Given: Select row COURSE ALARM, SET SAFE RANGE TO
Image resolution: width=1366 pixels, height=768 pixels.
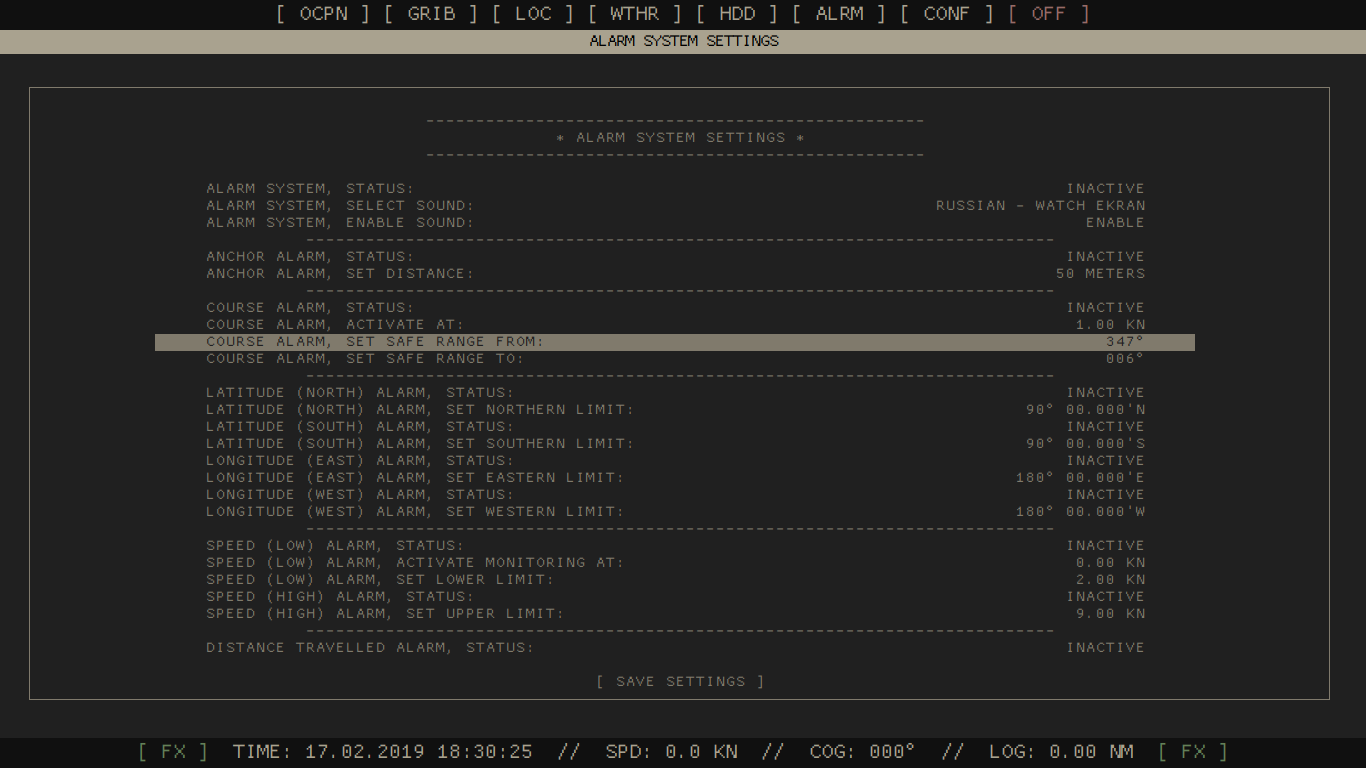Looking at the screenshot, I should (365, 358).
